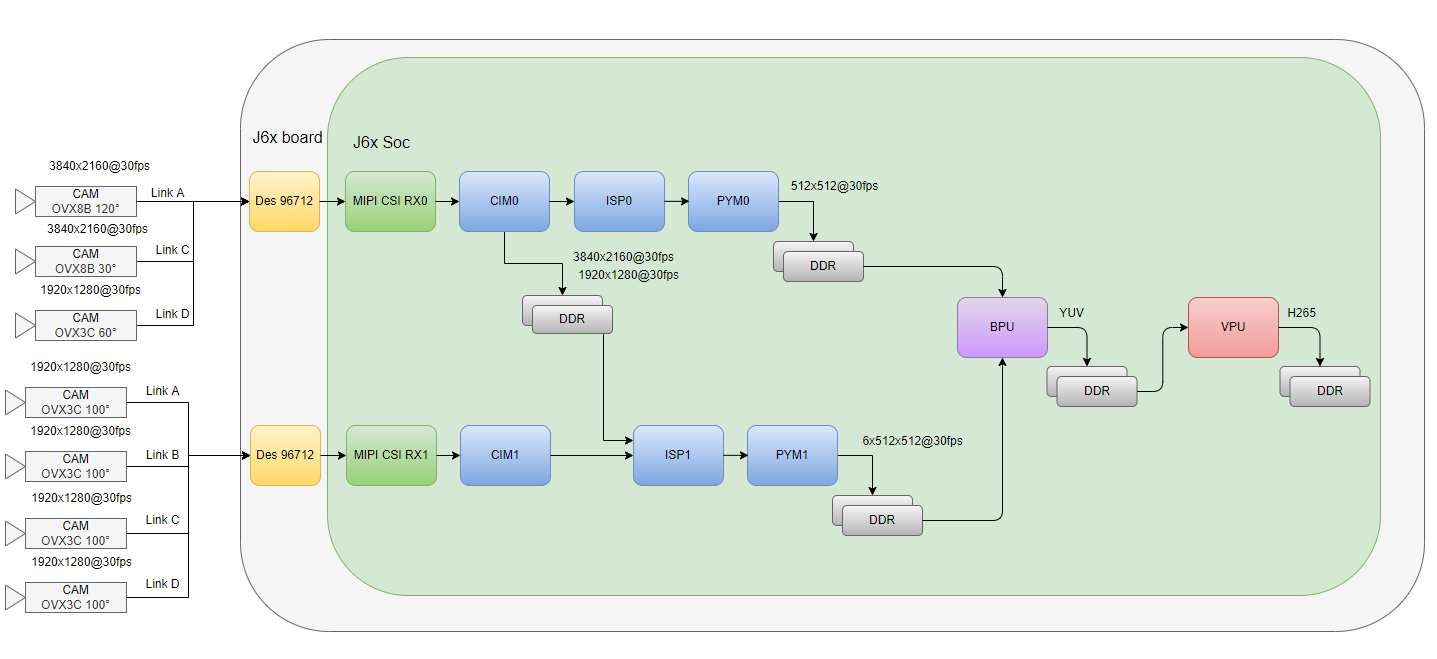
Task: Select the Link B label
Action: (x=162, y=455)
